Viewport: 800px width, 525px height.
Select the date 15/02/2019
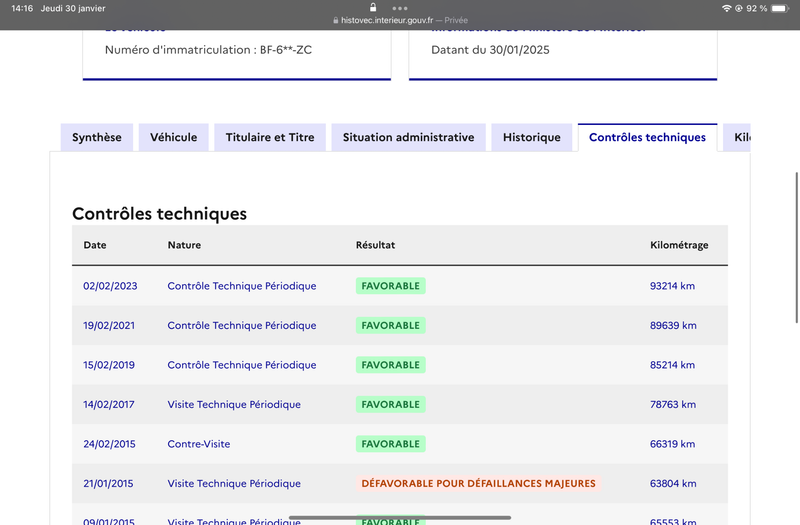[109, 365]
